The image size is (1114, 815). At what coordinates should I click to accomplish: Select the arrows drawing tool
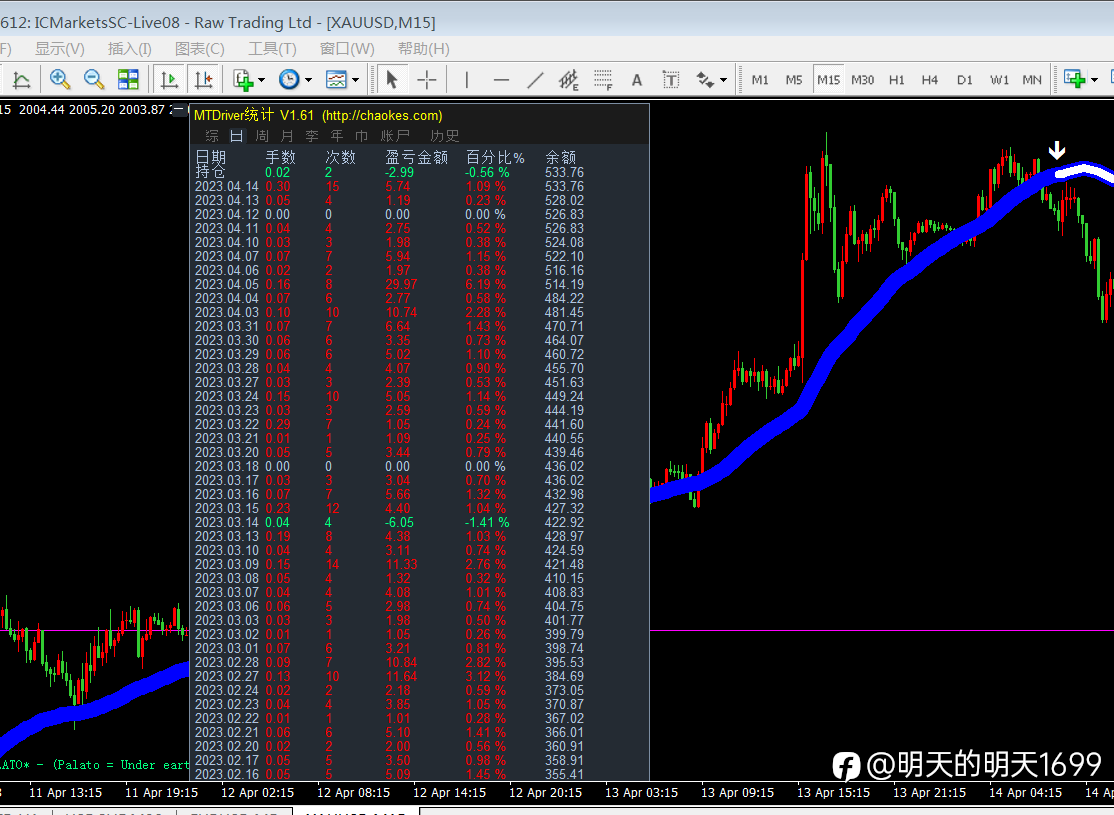tap(705, 80)
